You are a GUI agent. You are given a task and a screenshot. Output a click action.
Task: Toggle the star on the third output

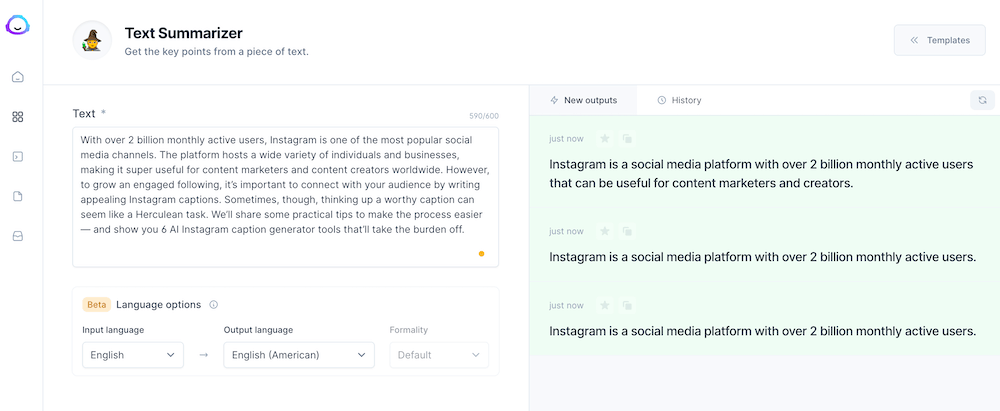click(x=604, y=306)
